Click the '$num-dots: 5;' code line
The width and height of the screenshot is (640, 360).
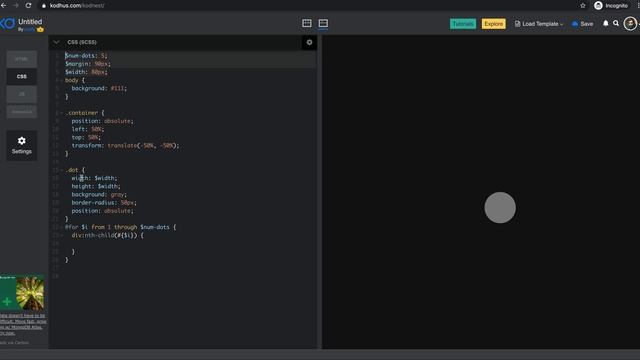86,56
